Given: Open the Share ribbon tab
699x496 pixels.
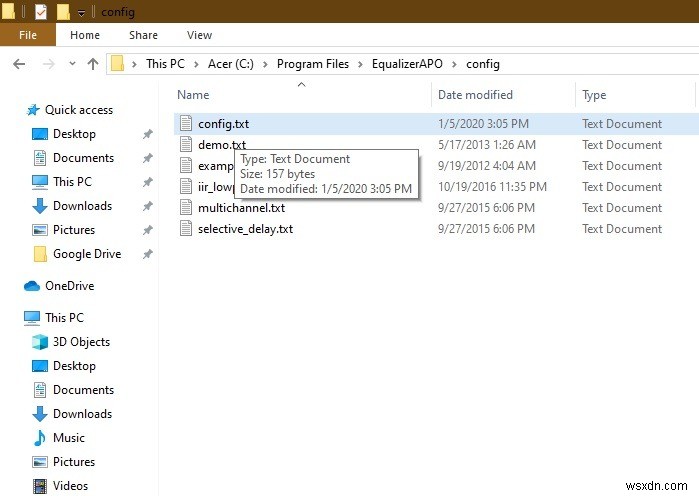Looking at the screenshot, I should pos(143,35).
